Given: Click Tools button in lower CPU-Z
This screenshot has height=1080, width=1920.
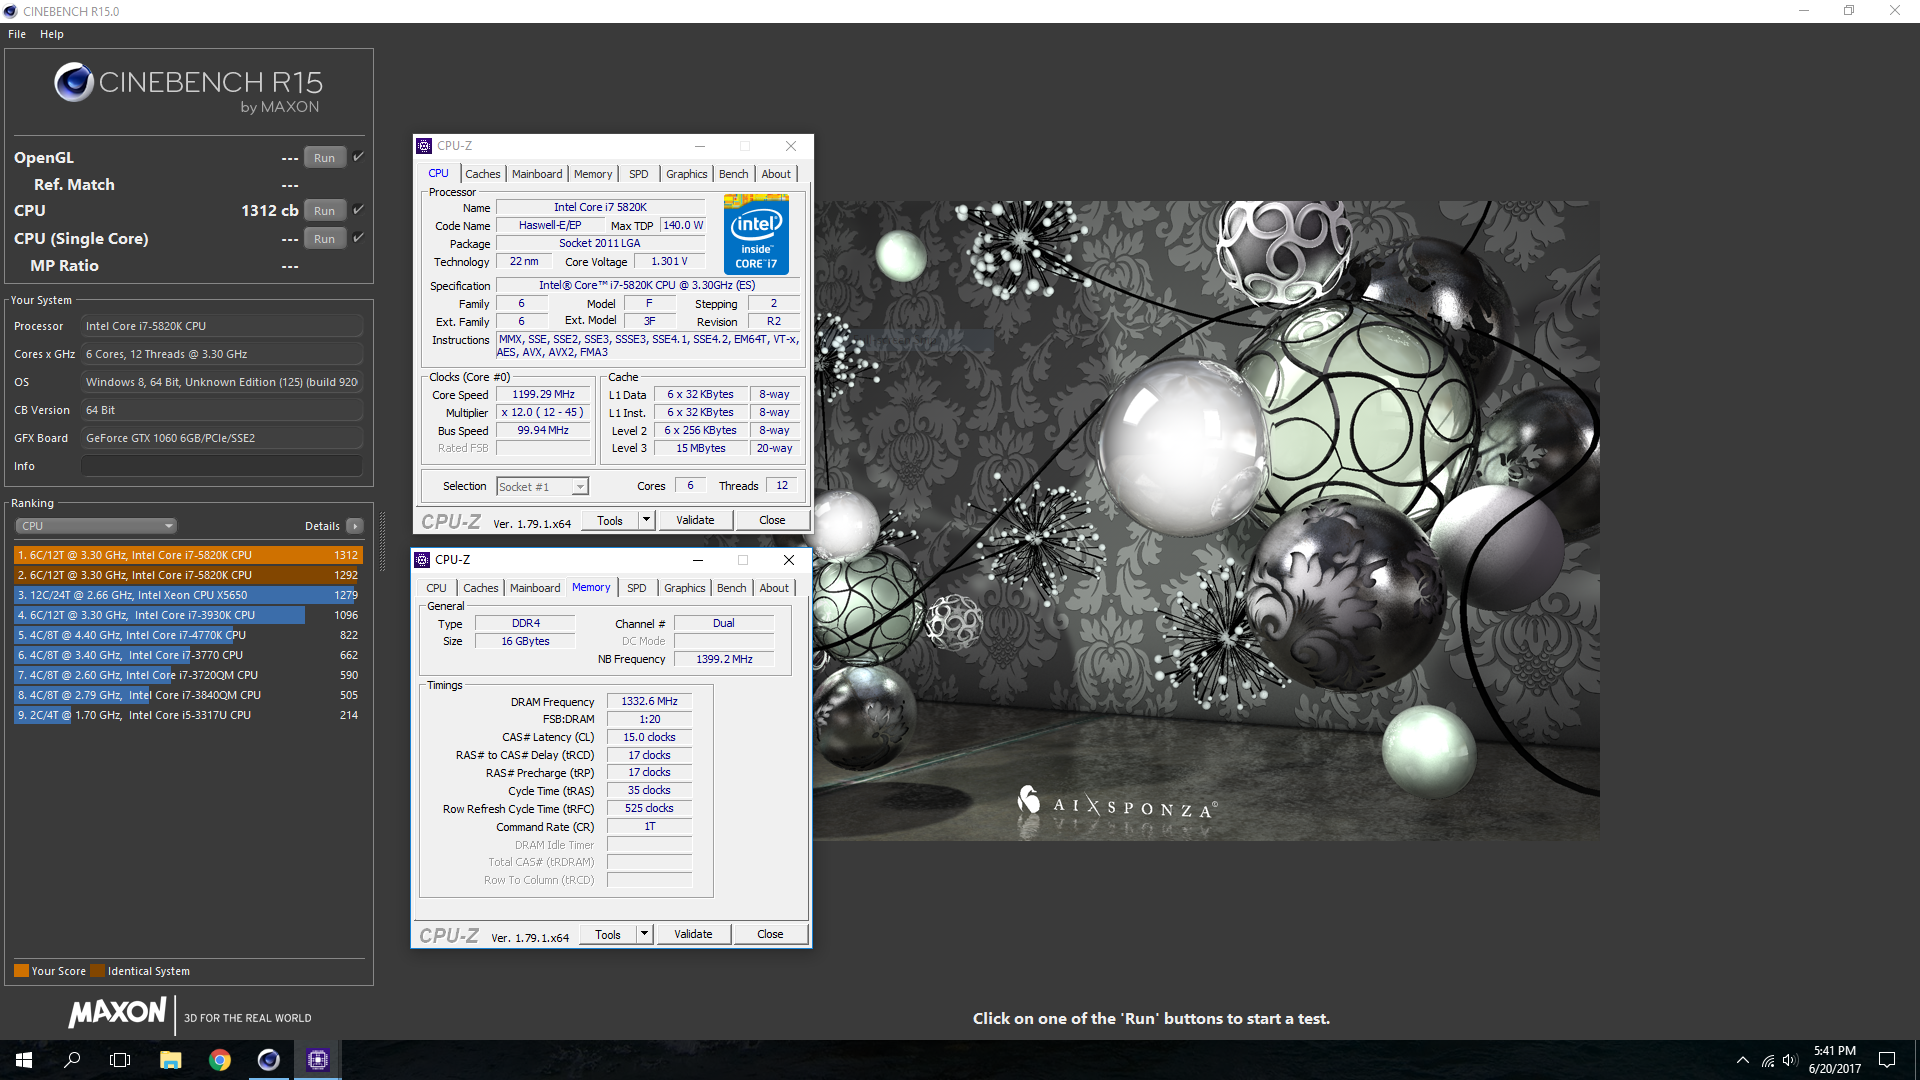Looking at the screenshot, I should click(608, 935).
